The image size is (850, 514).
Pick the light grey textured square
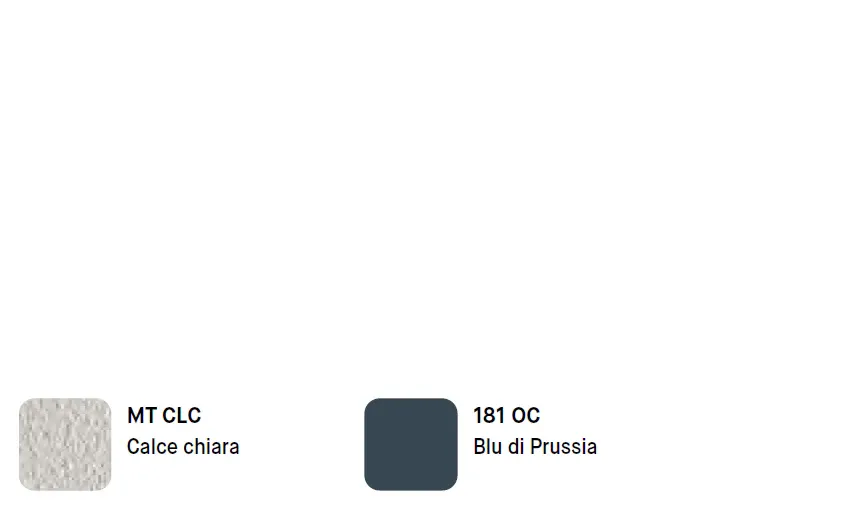[65, 444]
